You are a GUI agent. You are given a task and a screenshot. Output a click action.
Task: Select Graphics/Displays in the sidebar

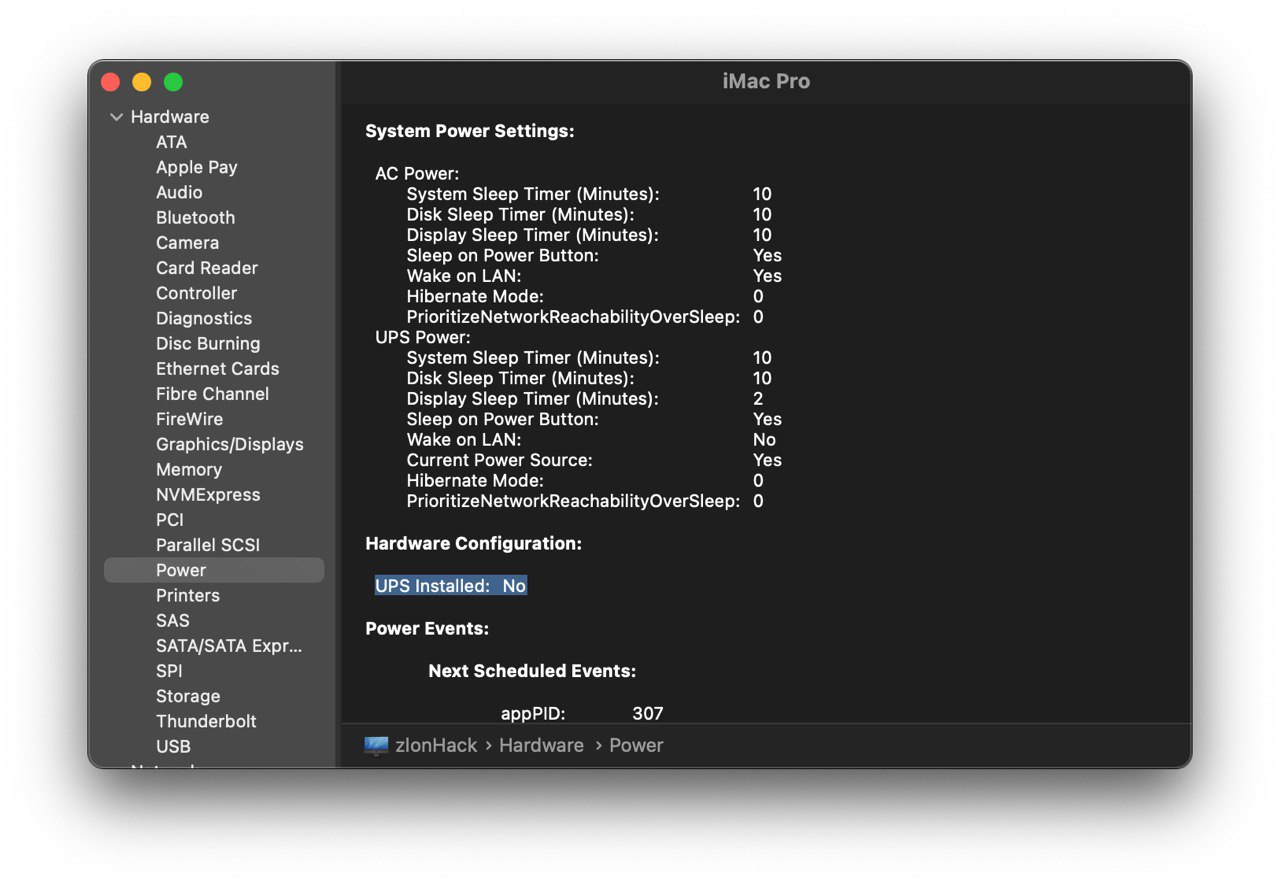coord(230,444)
